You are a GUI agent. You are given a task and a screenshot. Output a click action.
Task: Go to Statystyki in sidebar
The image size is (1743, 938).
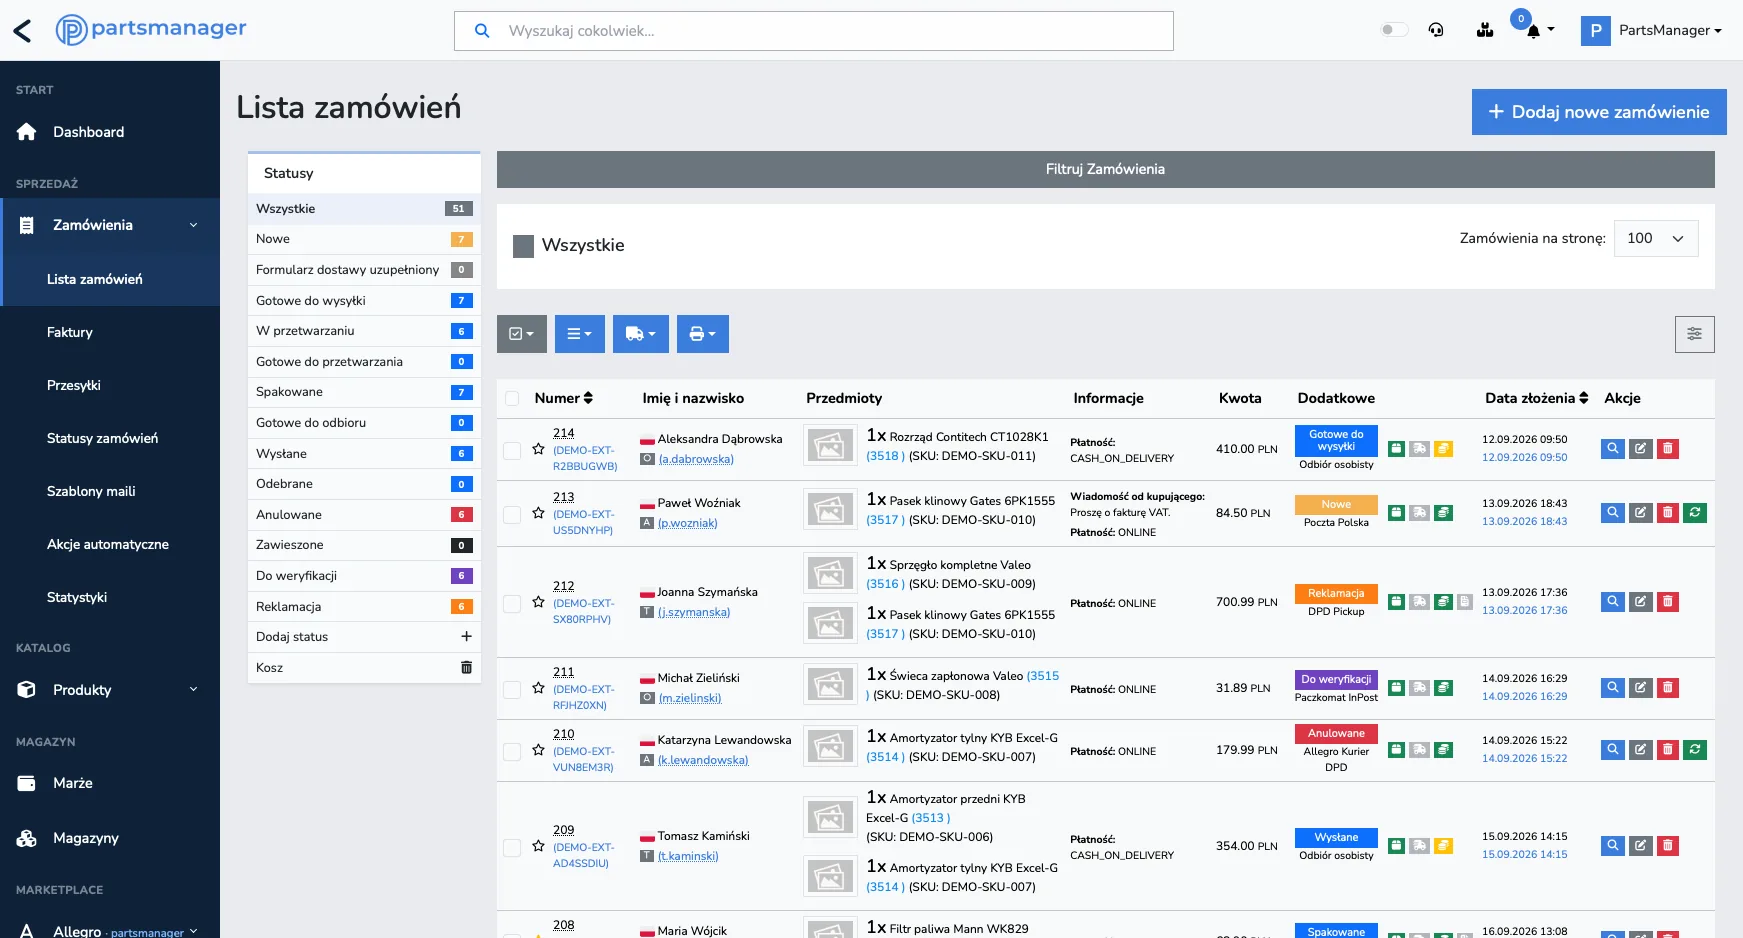77,597
